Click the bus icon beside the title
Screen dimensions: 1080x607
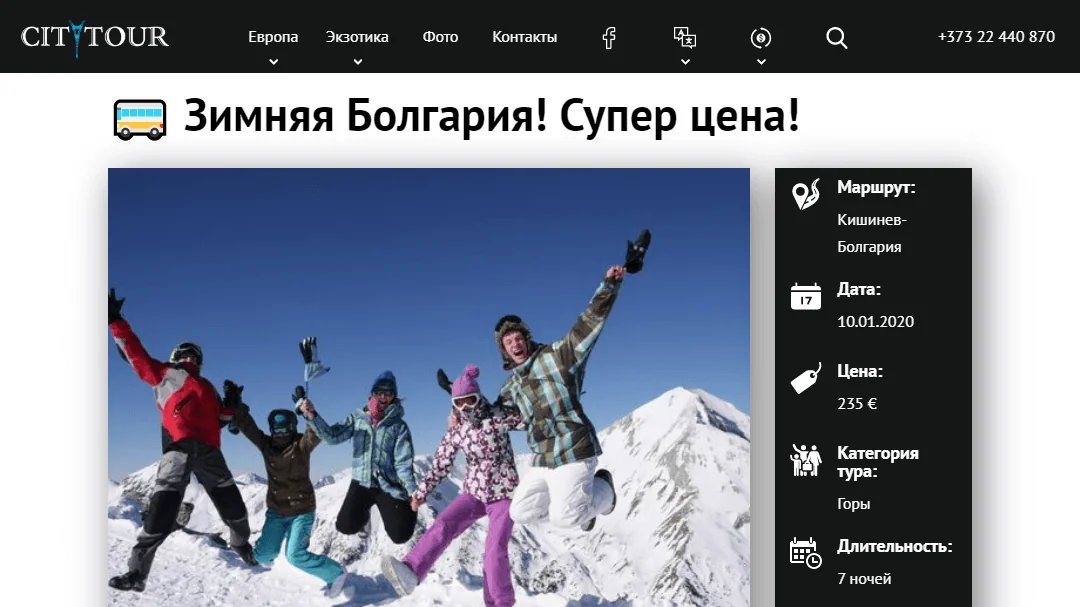140,120
